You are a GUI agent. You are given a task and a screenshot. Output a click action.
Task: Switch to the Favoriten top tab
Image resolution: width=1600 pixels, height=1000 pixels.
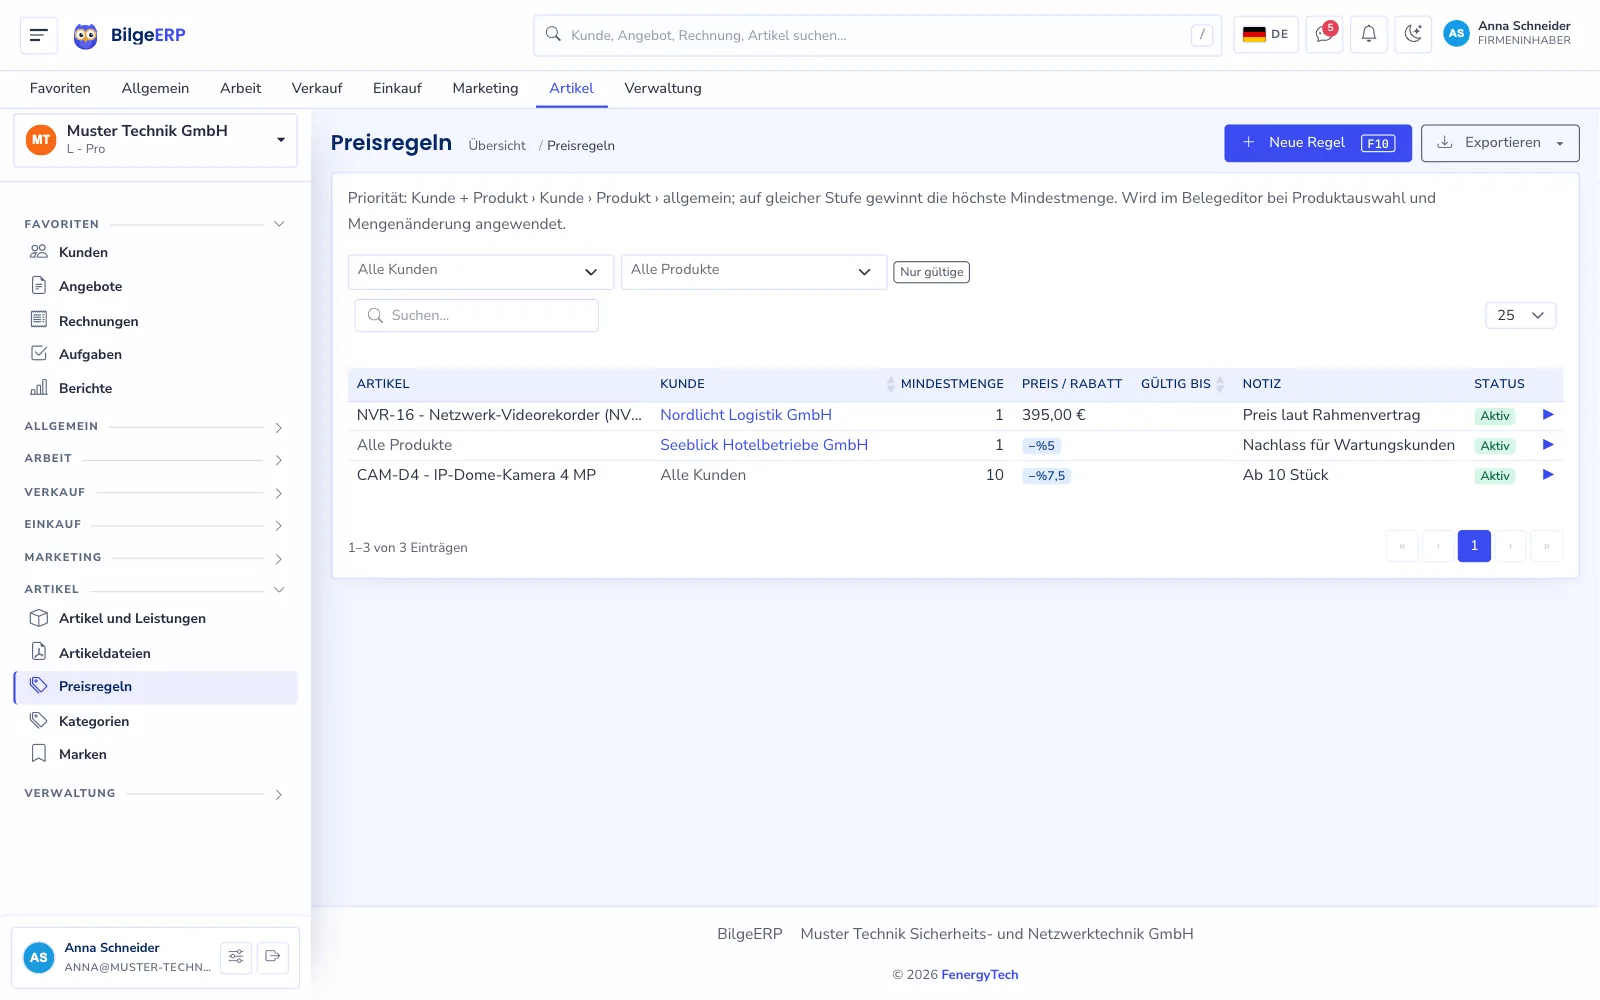(60, 88)
